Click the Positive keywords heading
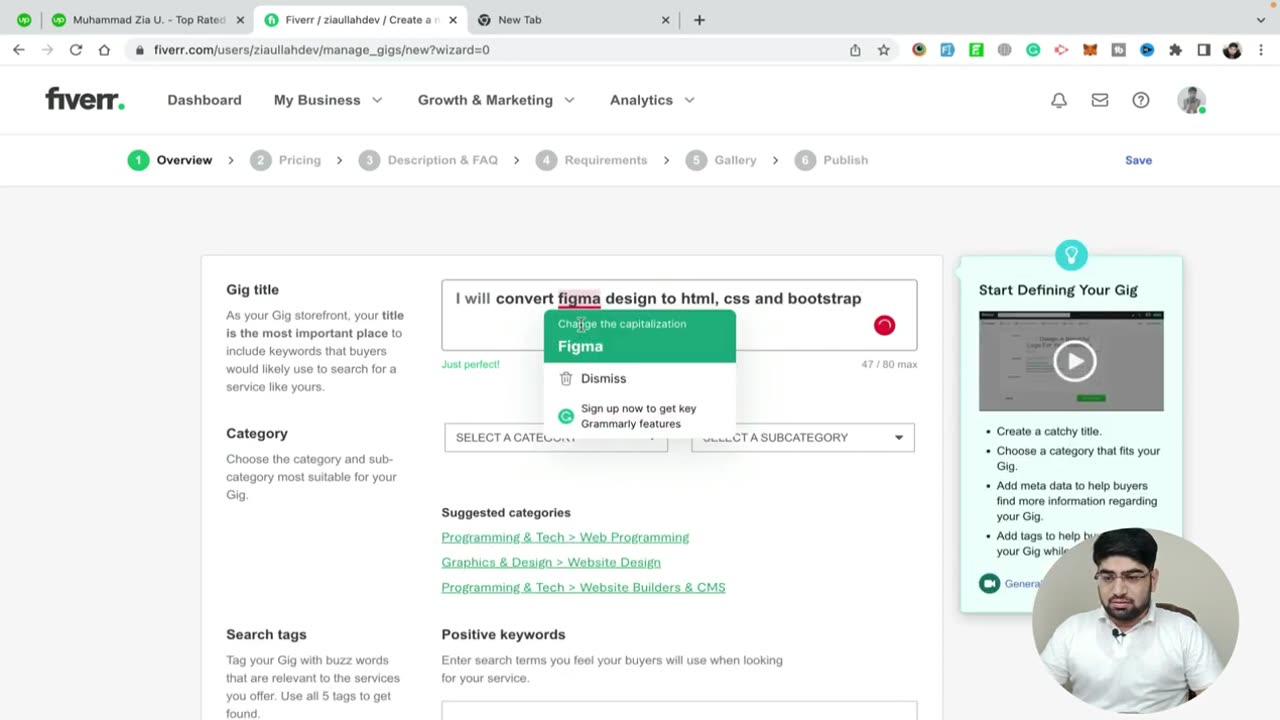The height and width of the screenshot is (720, 1280). [503, 634]
